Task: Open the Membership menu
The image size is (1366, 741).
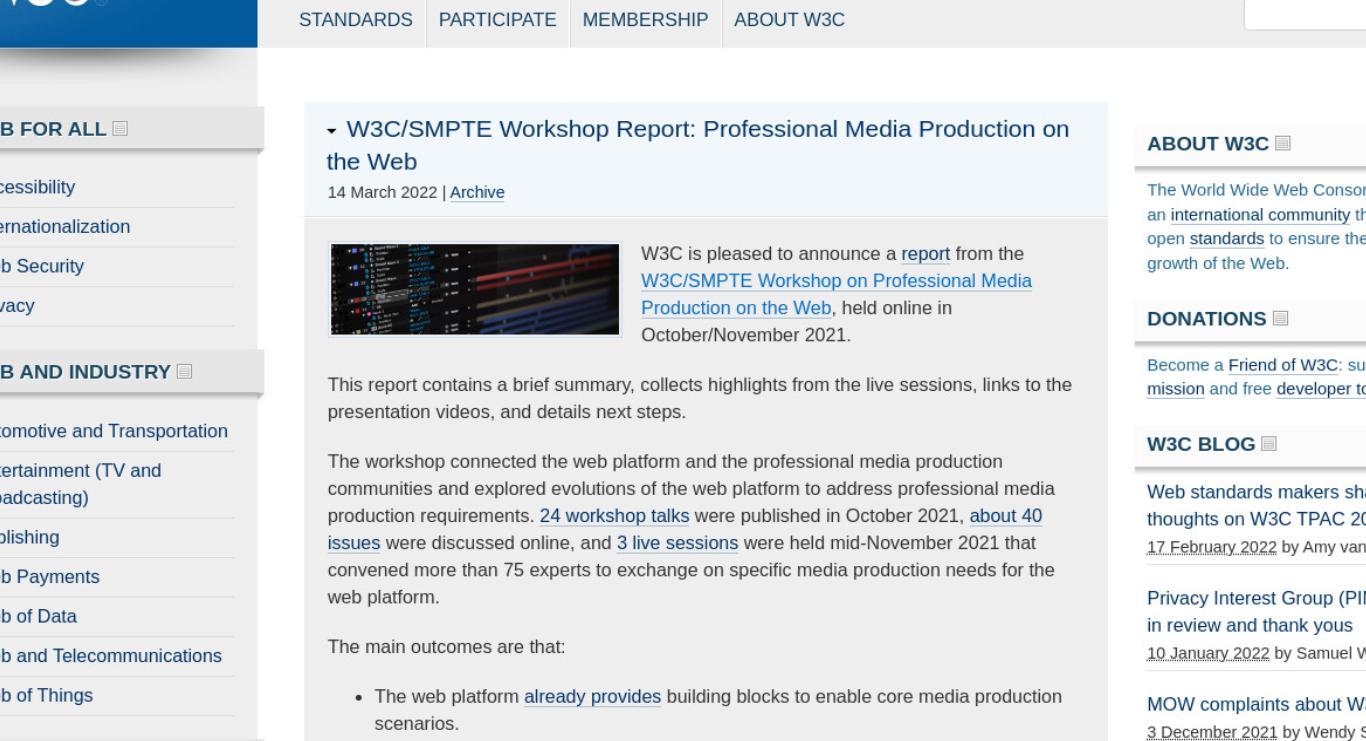Action: click(x=645, y=20)
